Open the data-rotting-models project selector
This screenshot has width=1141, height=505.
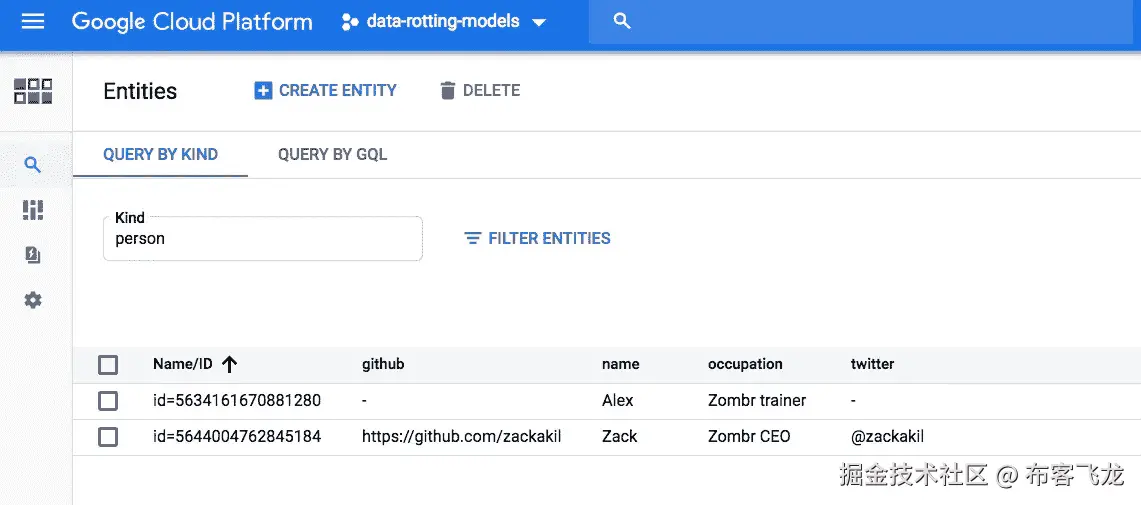[x=444, y=22]
